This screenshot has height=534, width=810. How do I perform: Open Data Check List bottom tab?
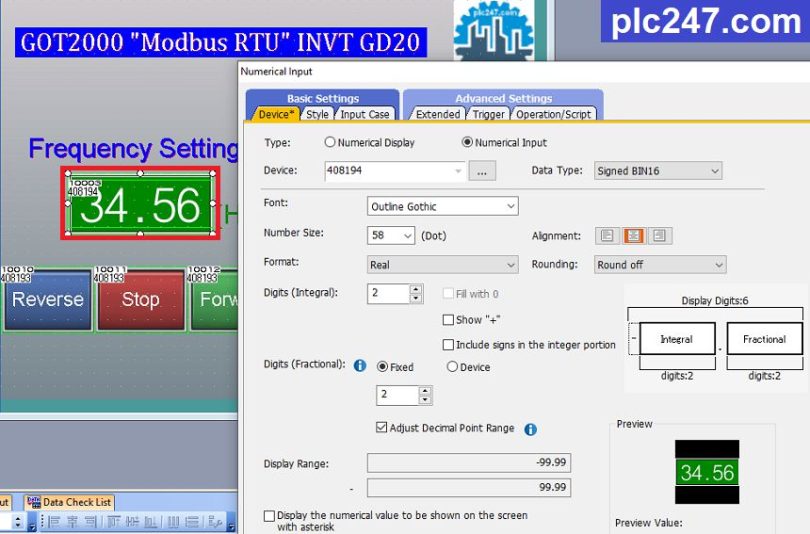pos(69,502)
